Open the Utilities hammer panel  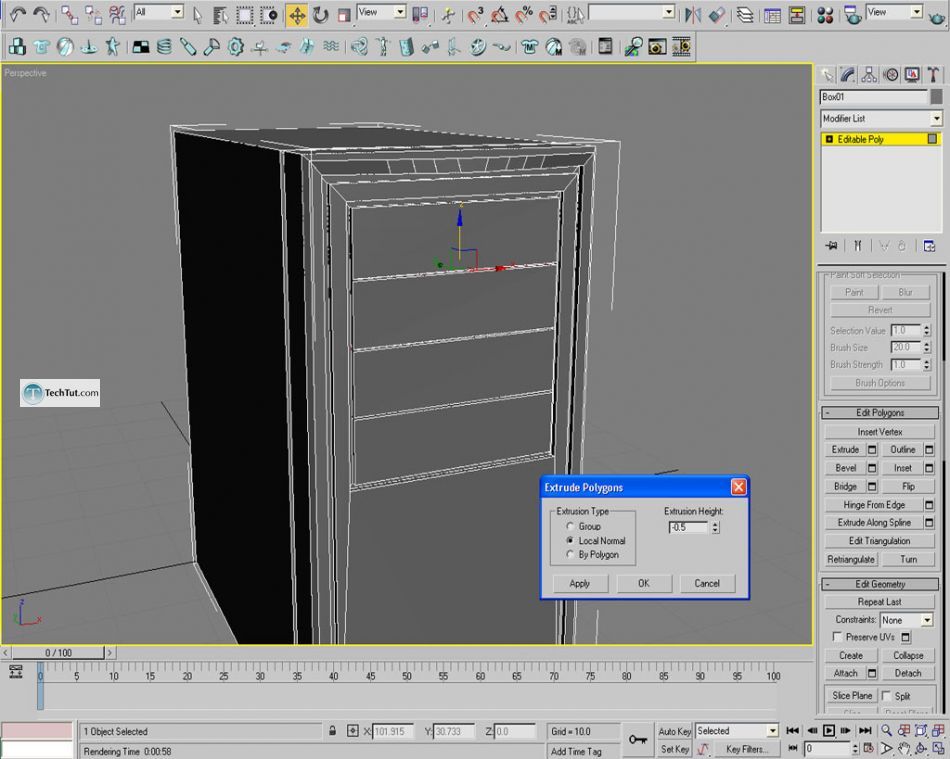click(x=932, y=74)
